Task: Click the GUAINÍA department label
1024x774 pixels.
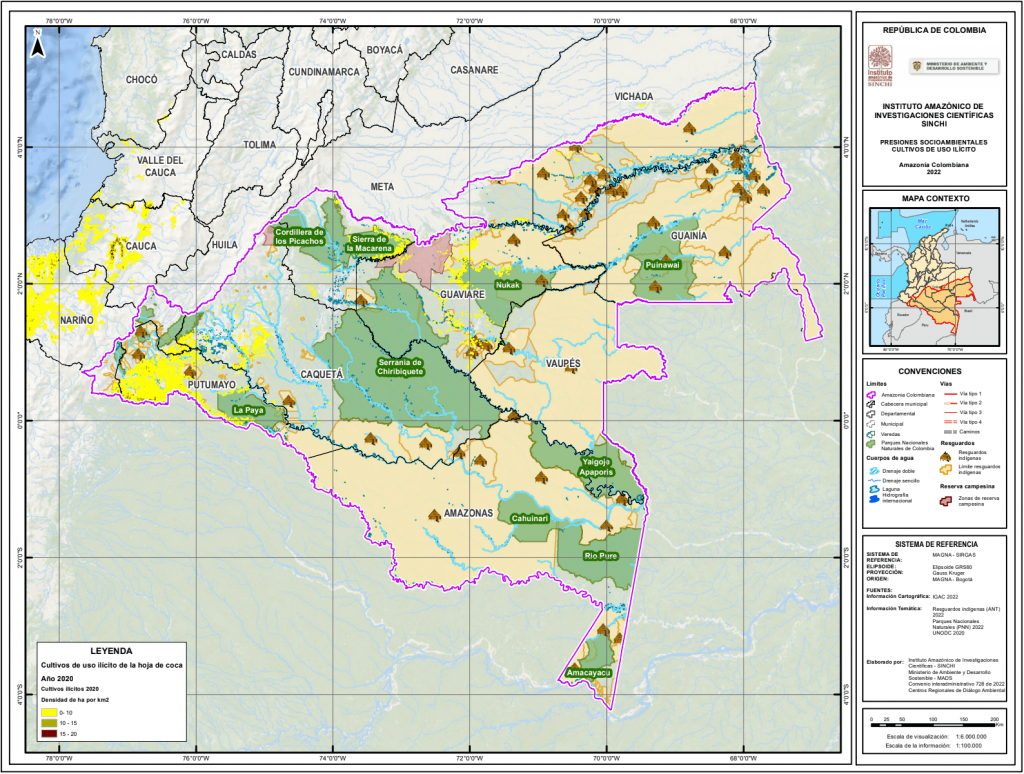Action: click(x=689, y=236)
